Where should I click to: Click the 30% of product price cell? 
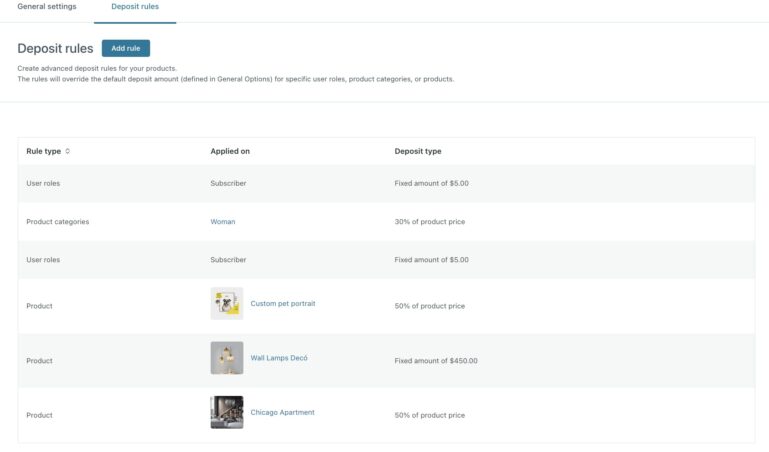[x=429, y=222]
